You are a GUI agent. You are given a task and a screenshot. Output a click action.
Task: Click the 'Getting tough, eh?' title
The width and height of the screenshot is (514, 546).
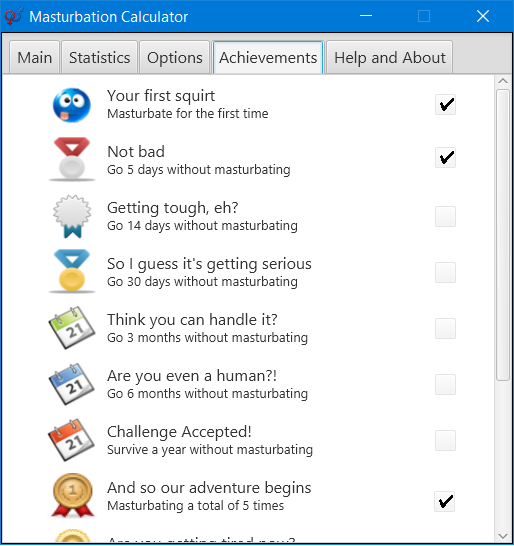pos(172,208)
